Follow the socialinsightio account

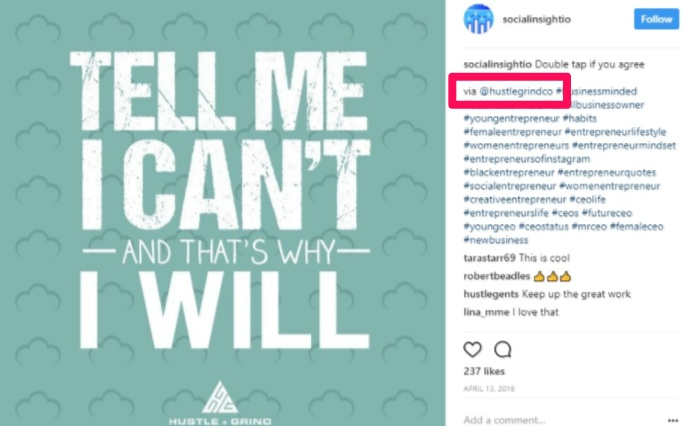tap(656, 19)
